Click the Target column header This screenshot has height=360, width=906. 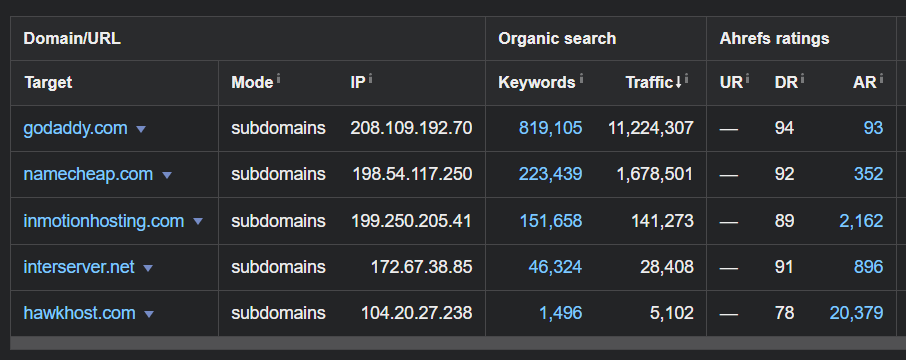pyautogui.click(x=49, y=83)
